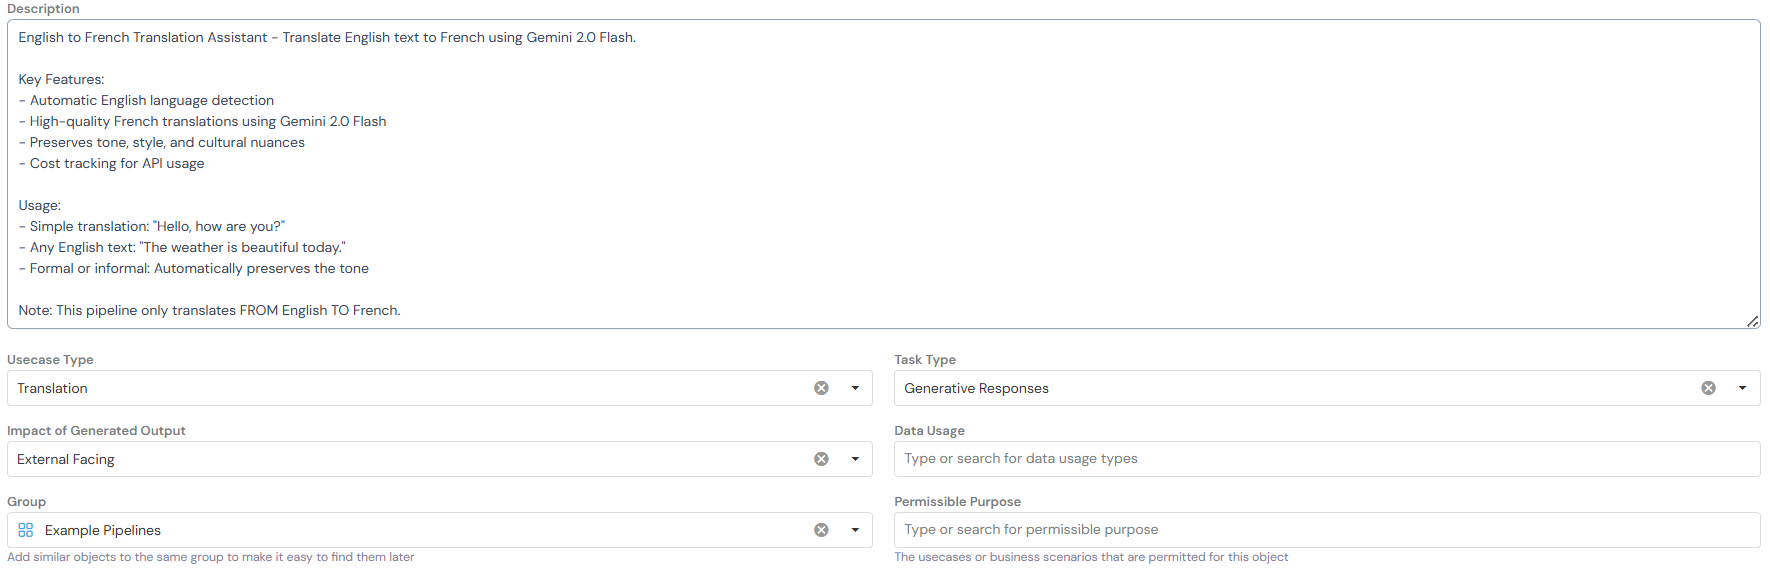Place cursor on the Description first line
Image resolution: width=1770 pixels, height=569 pixels.
[327, 38]
